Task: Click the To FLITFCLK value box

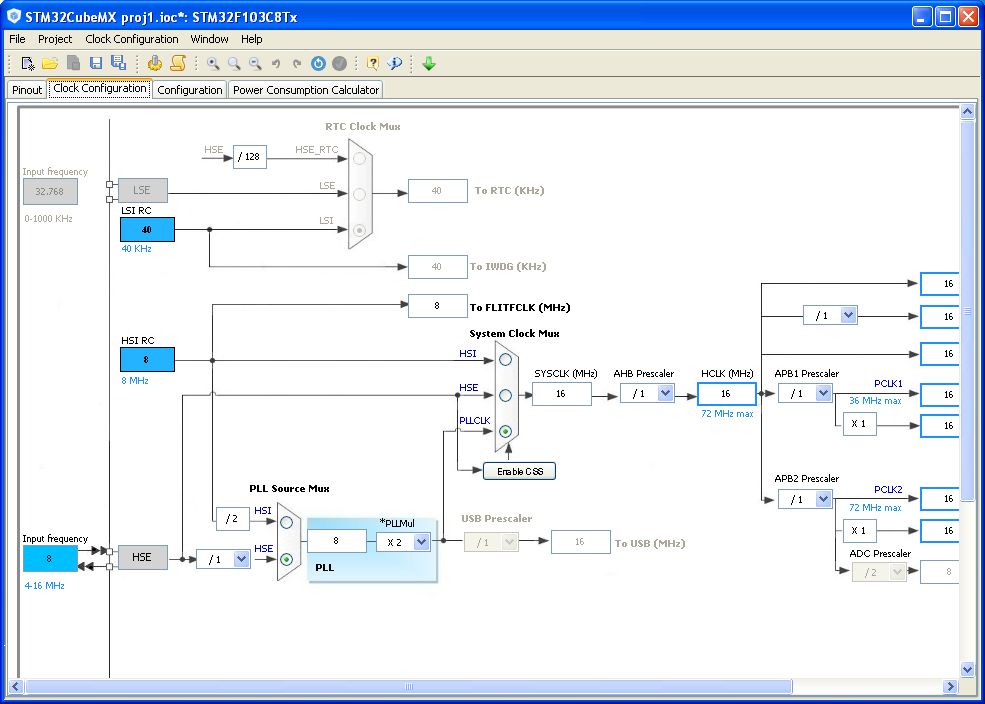Action: [x=437, y=306]
